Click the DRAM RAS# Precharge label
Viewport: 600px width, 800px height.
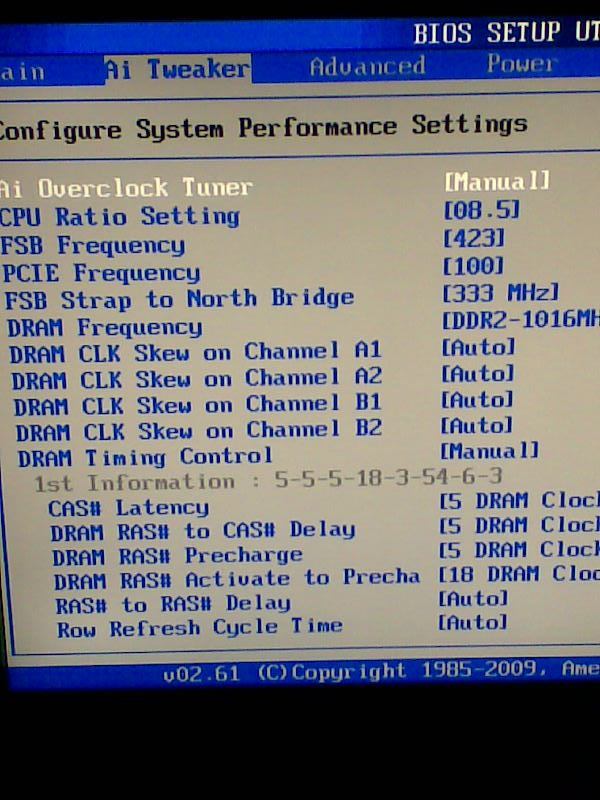coord(178,556)
